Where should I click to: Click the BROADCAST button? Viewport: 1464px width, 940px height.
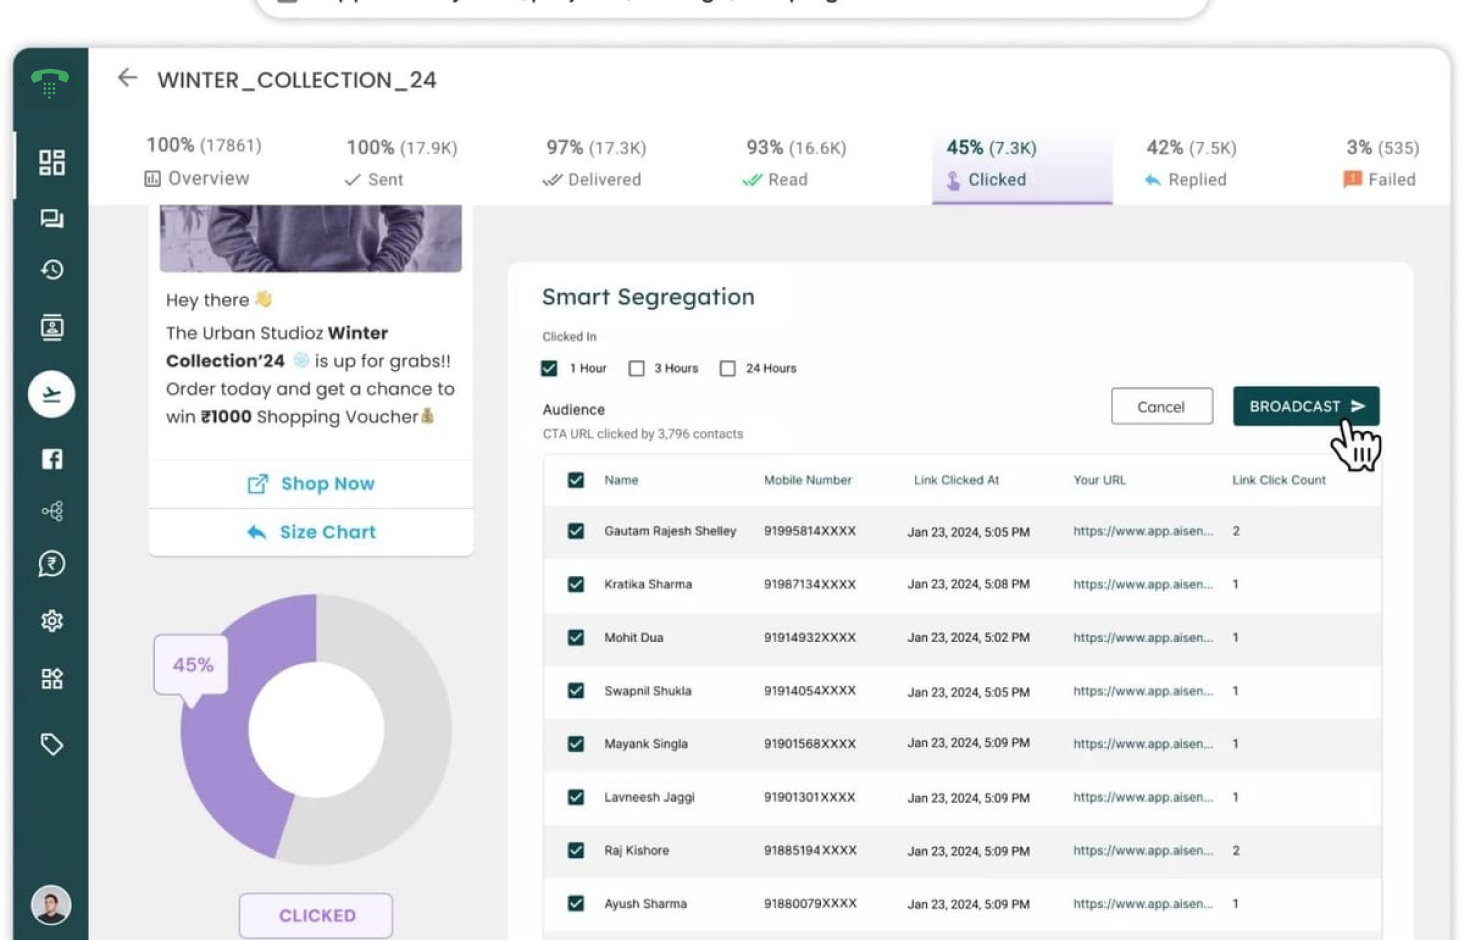1305,406
